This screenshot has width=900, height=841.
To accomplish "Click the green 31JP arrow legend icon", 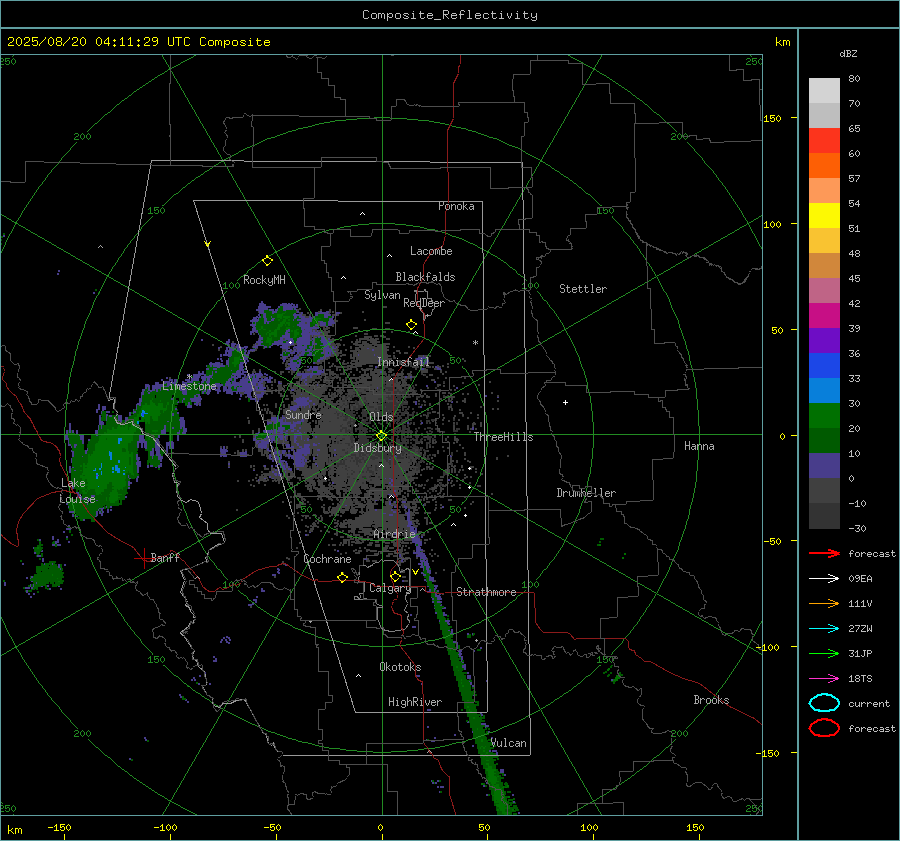I will (x=824, y=653).
